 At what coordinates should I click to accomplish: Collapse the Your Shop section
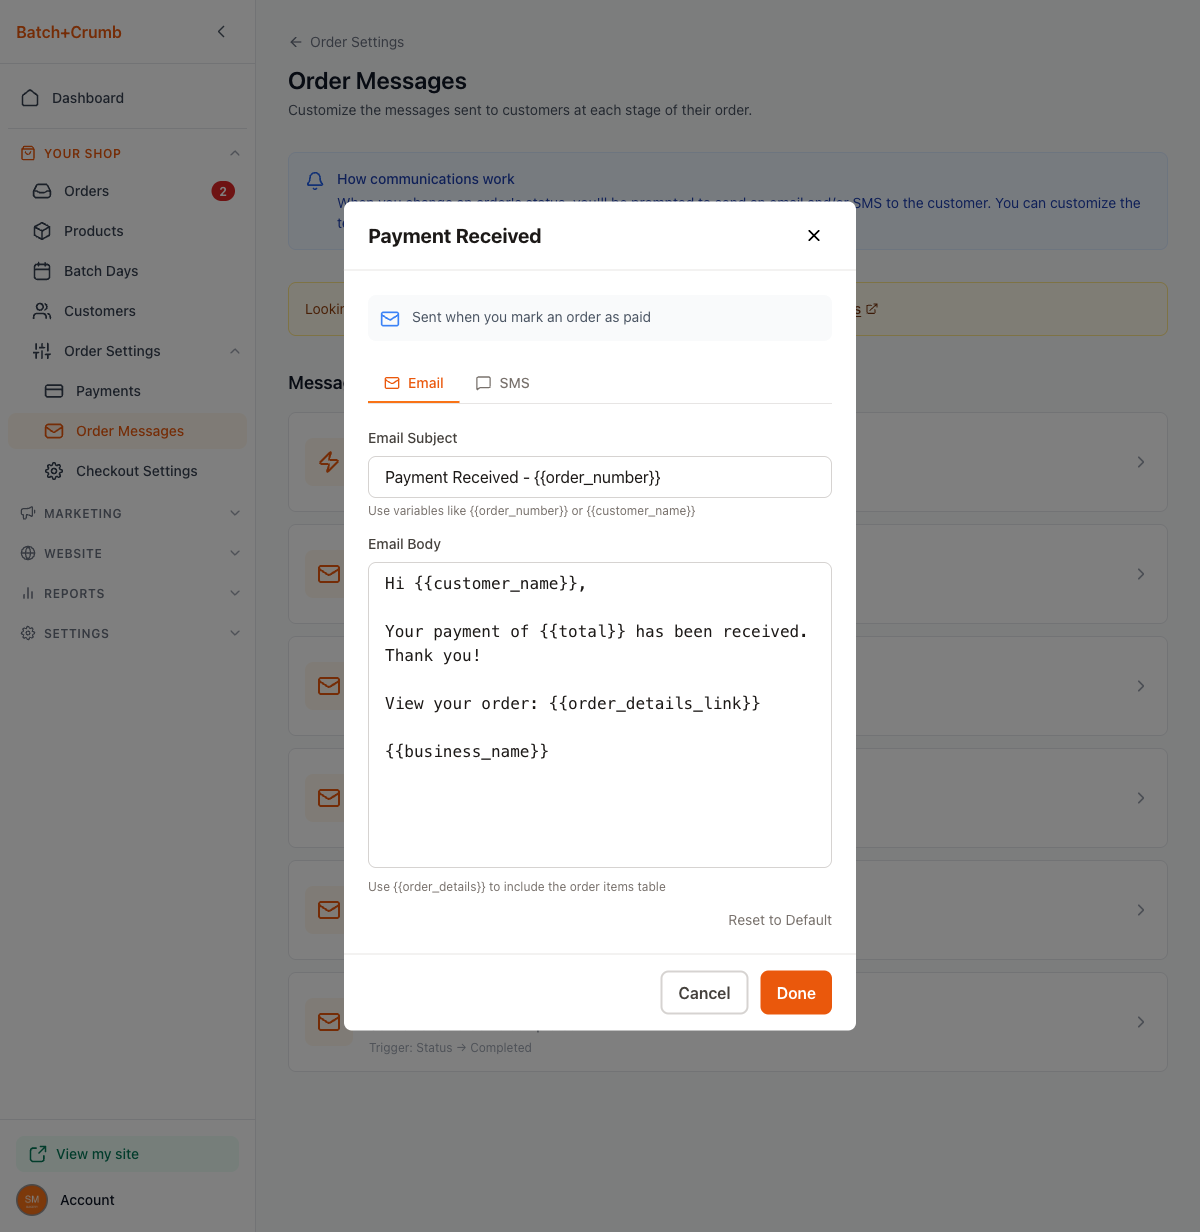coord(235,153)
